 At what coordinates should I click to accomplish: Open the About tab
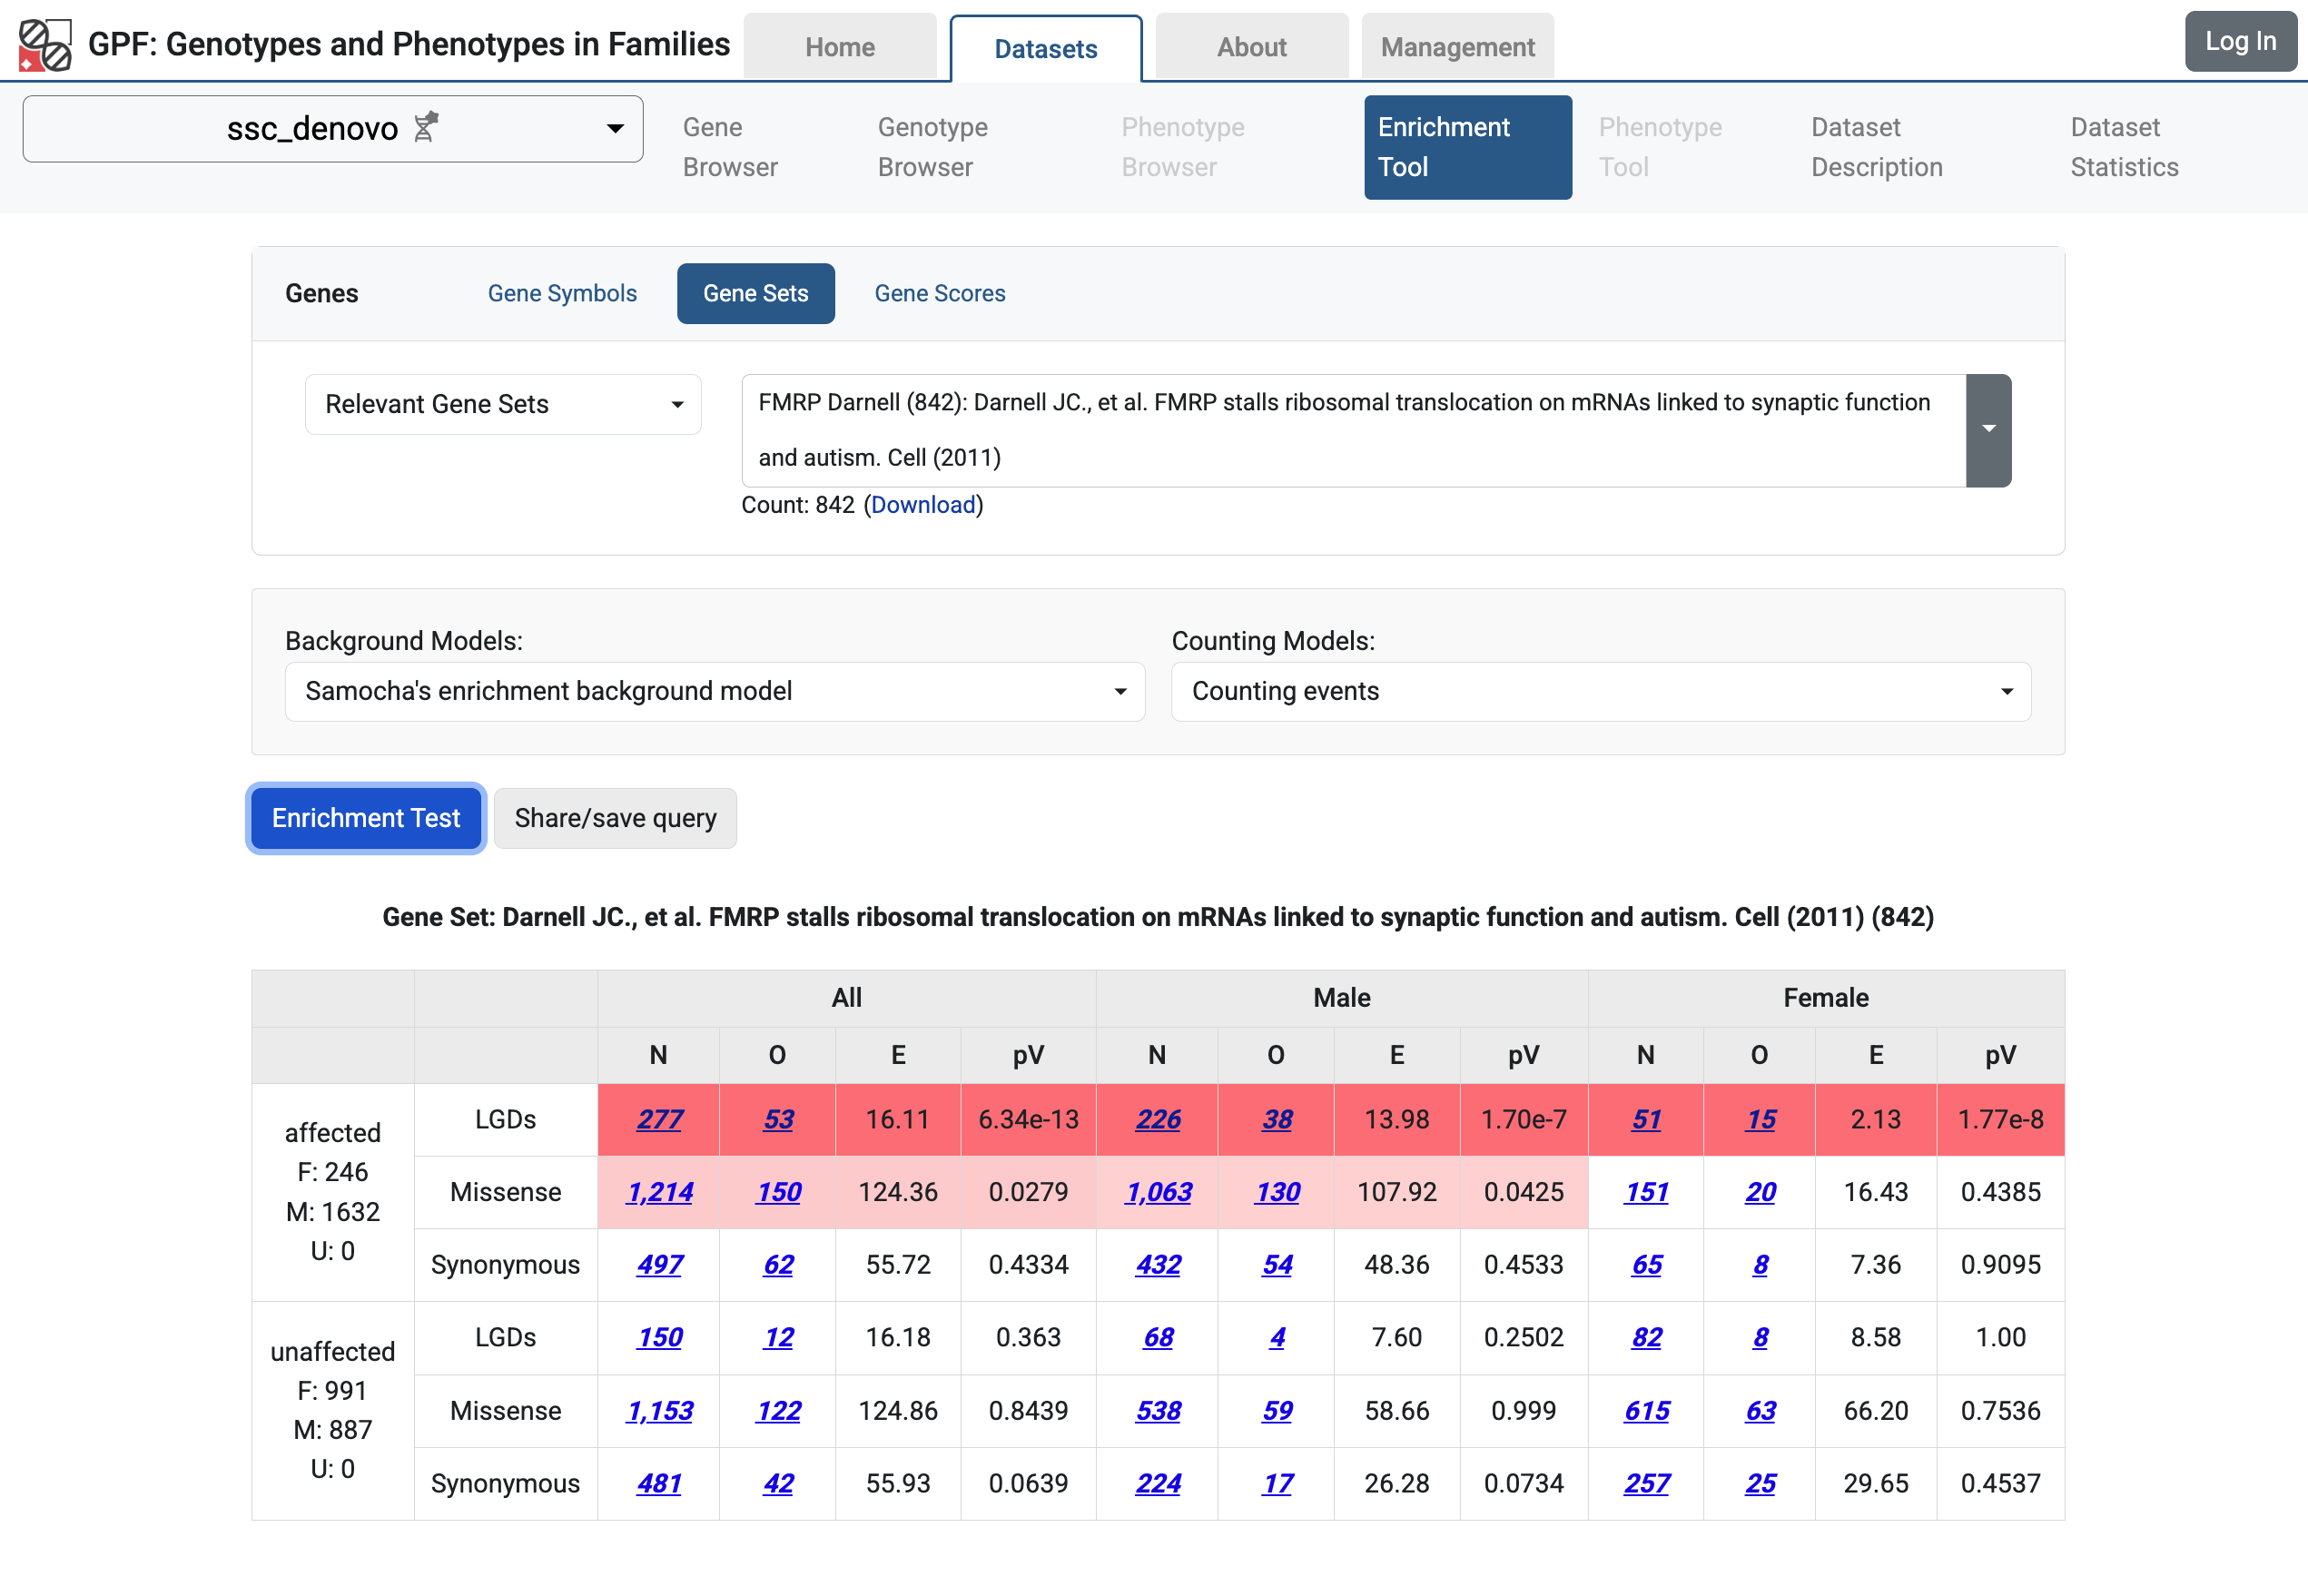pos(1250,47)
